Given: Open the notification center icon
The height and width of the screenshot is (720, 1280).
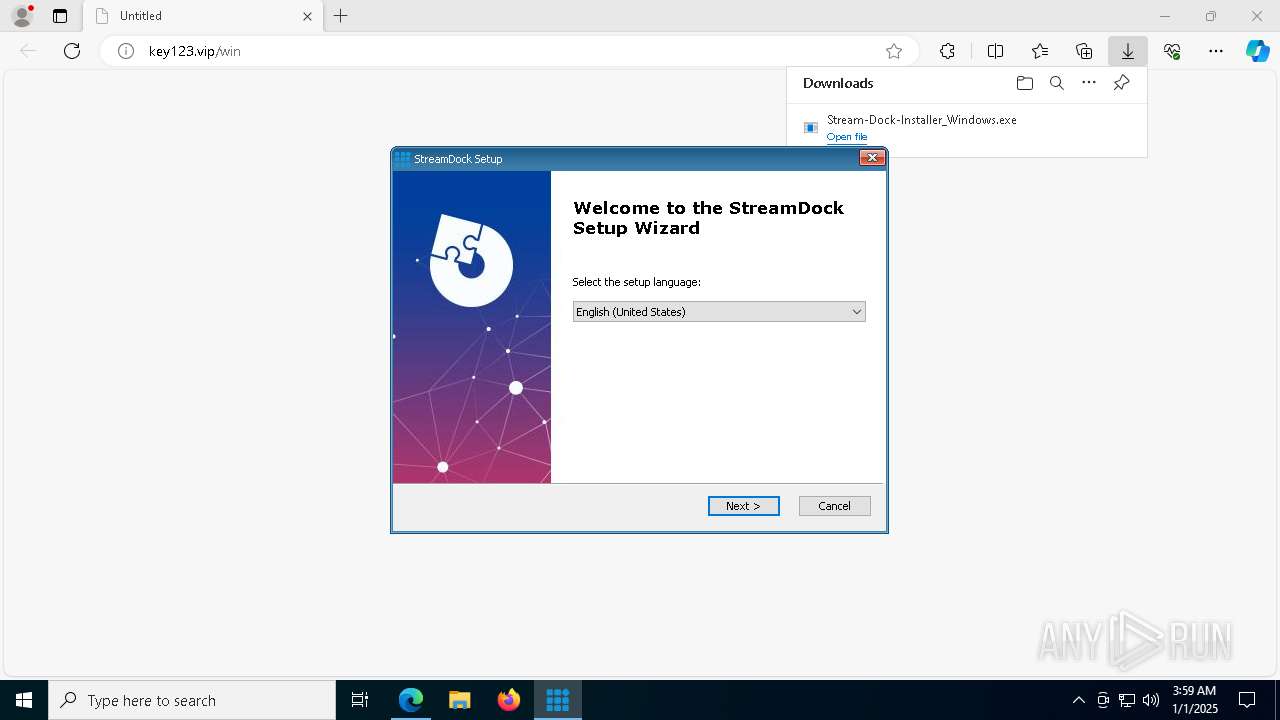Looking at the screenshot, I should 1248,700.
